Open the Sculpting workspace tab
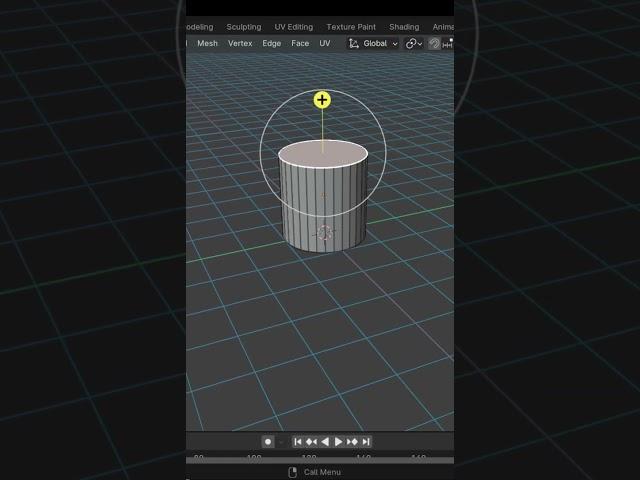 pos(244,27)
